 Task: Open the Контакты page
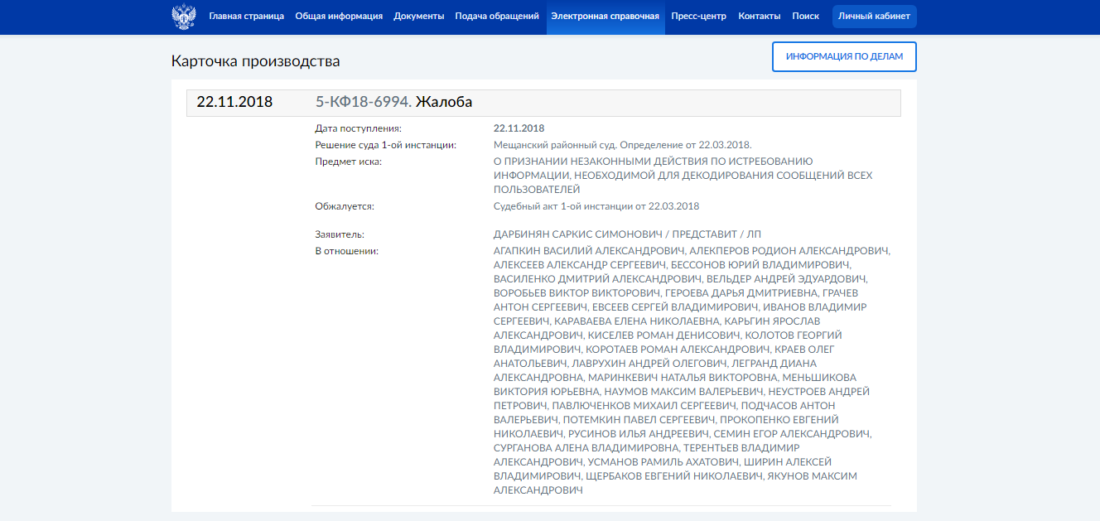(759, 17)
